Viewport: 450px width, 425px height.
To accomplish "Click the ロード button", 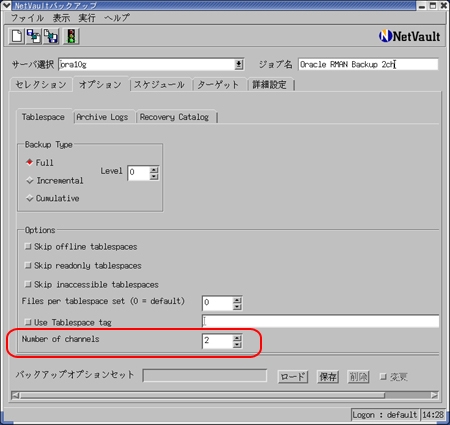I will (293, 377).
